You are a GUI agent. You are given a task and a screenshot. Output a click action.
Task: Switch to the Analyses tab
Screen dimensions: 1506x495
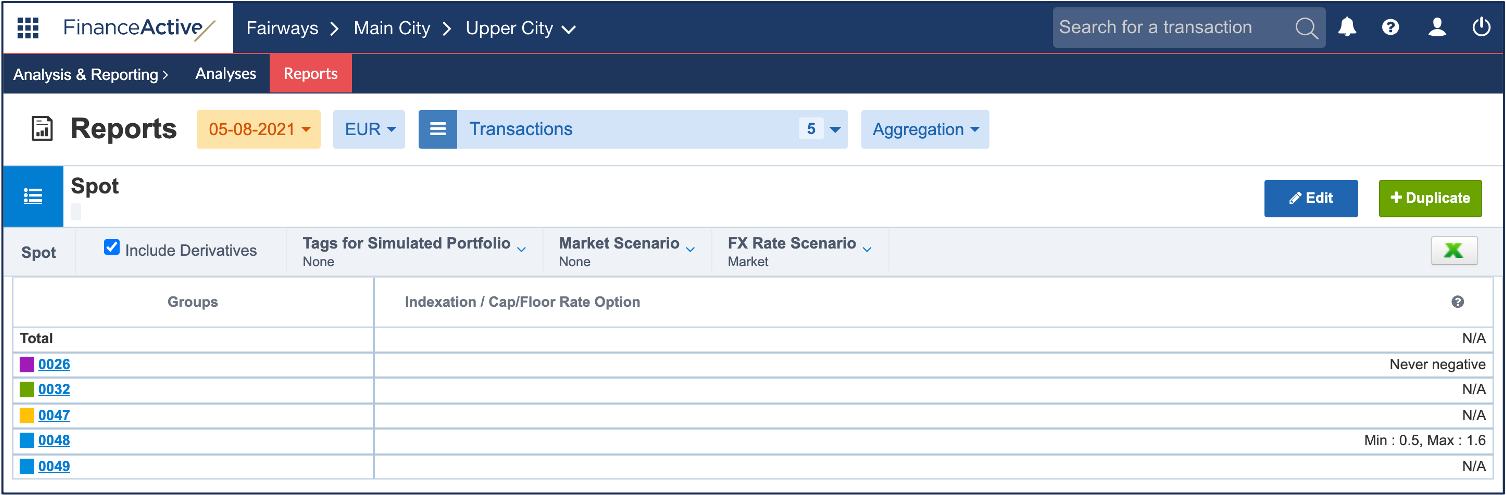226,74
